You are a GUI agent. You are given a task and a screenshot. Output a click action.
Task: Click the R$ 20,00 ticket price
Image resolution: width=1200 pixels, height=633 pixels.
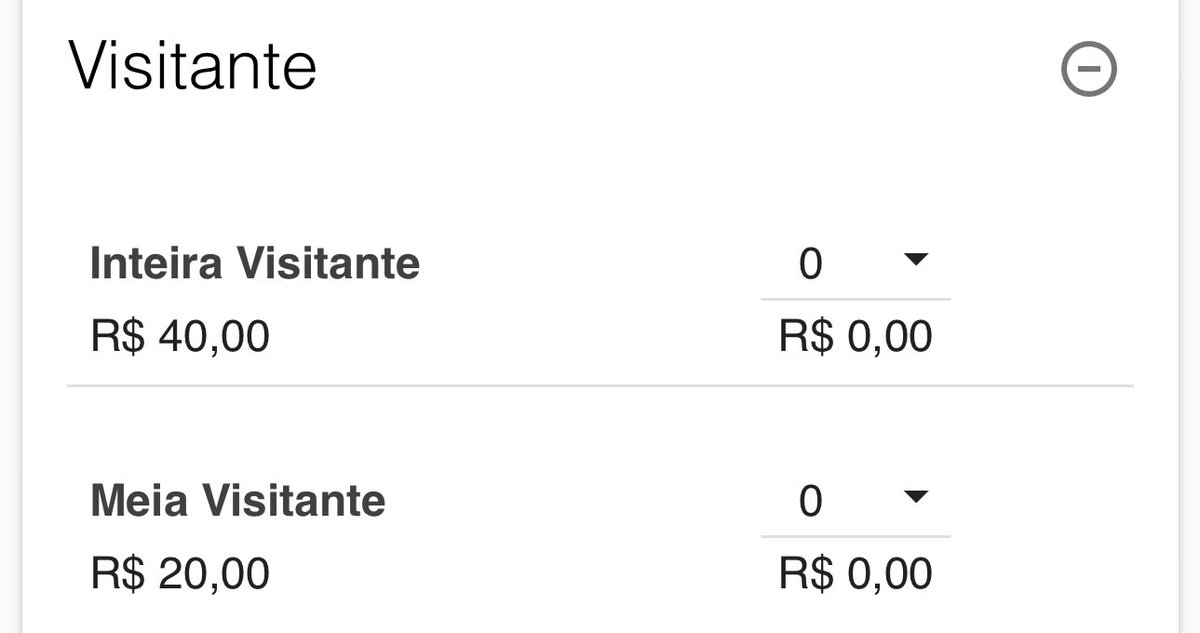180,574
